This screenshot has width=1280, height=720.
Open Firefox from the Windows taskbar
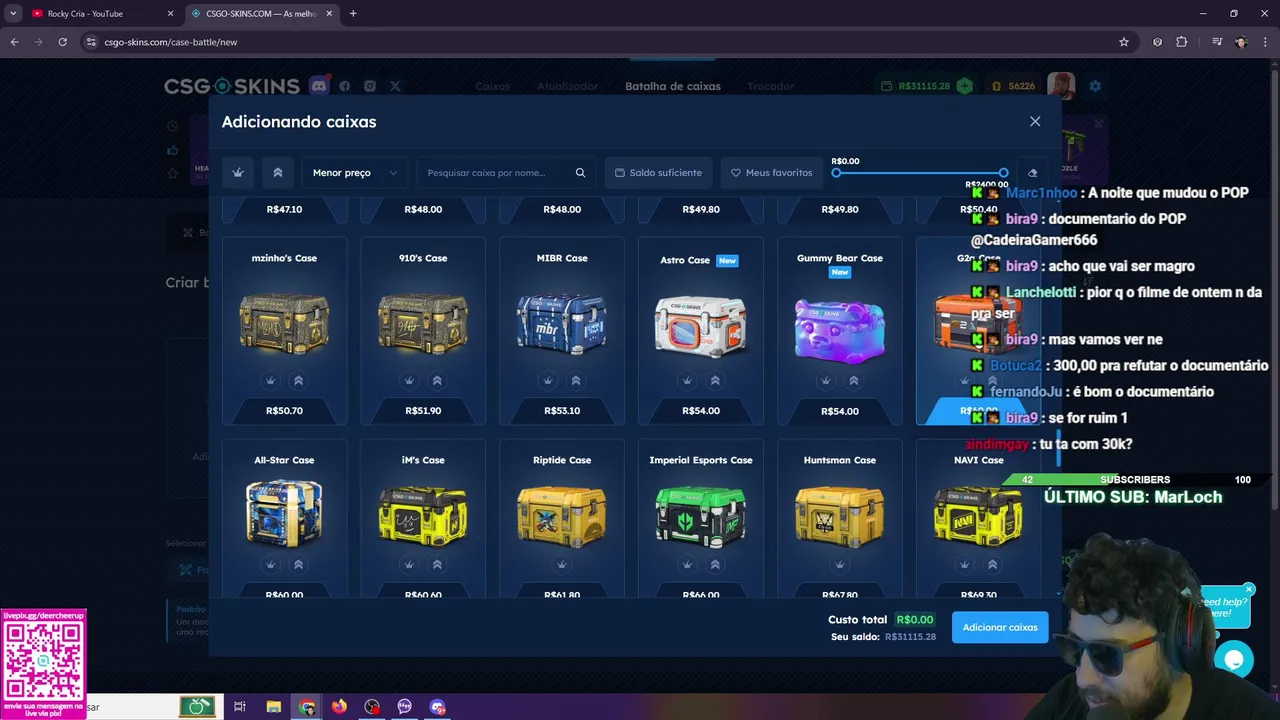[339, 707]
